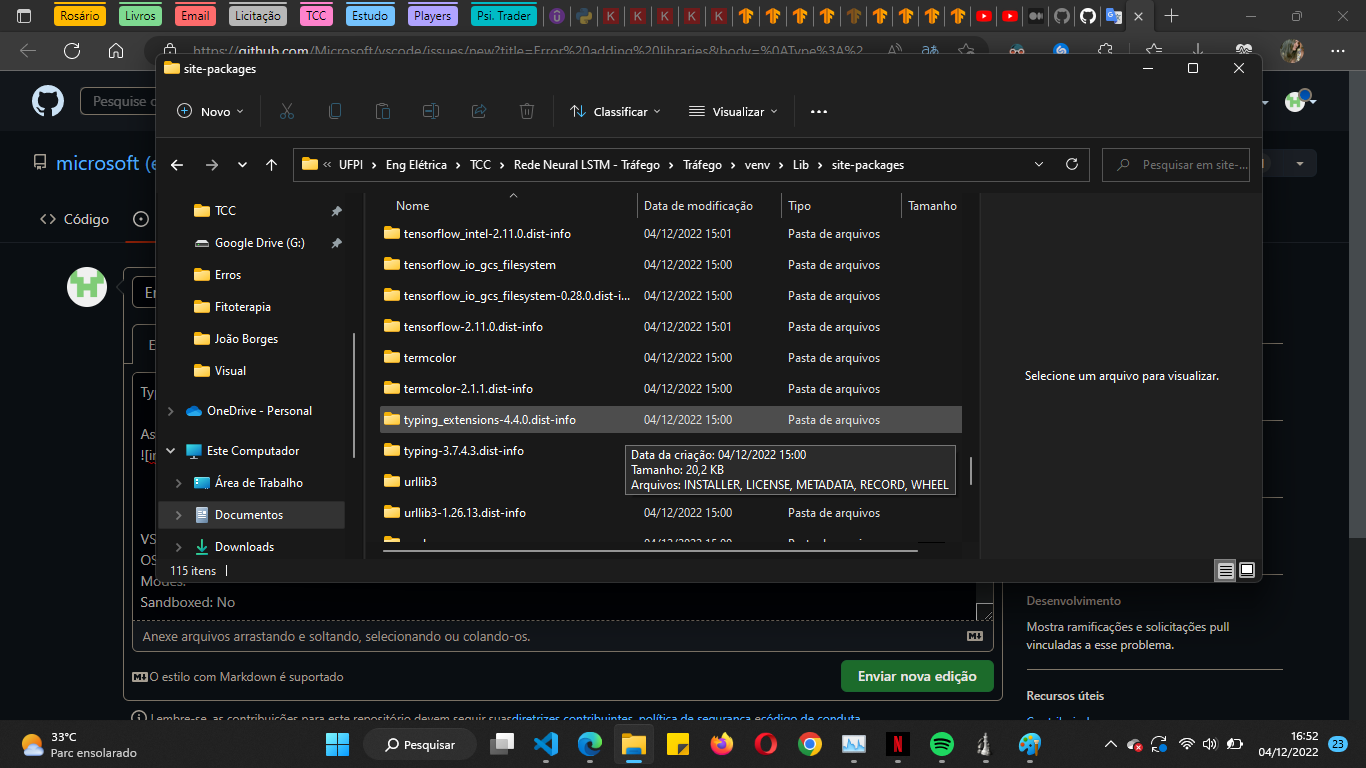
Task: Collapse the Este Computador tree item
Action: 170,450
